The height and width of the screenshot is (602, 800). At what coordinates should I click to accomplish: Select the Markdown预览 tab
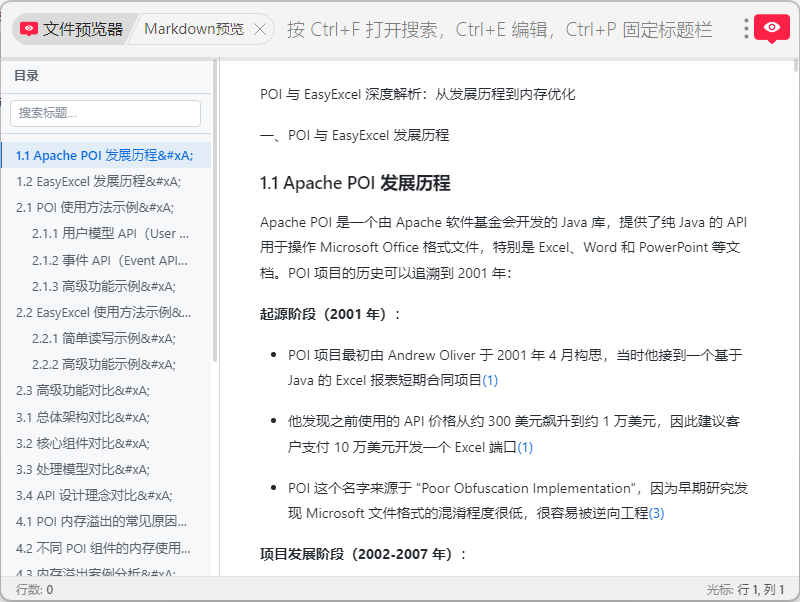coord(194,29)
